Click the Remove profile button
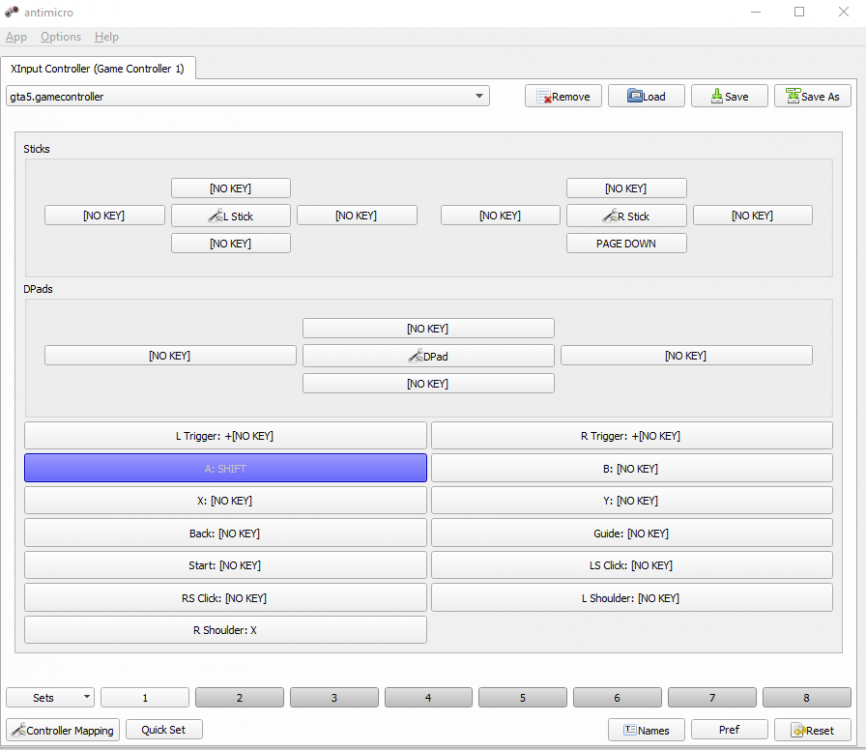Image resolution: width=866 pixels, height=750 pixels. click(563, 96)
